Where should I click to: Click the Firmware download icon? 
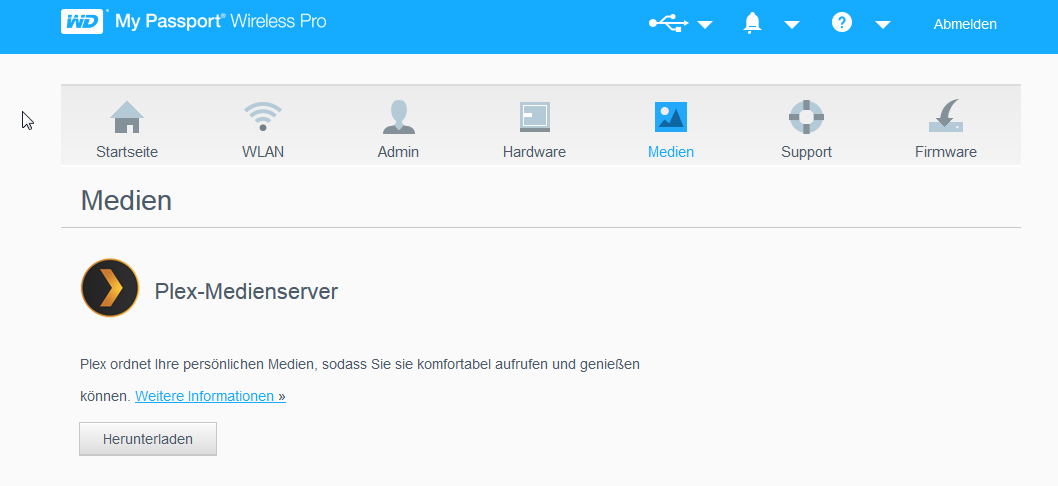[x=946, y=116]
